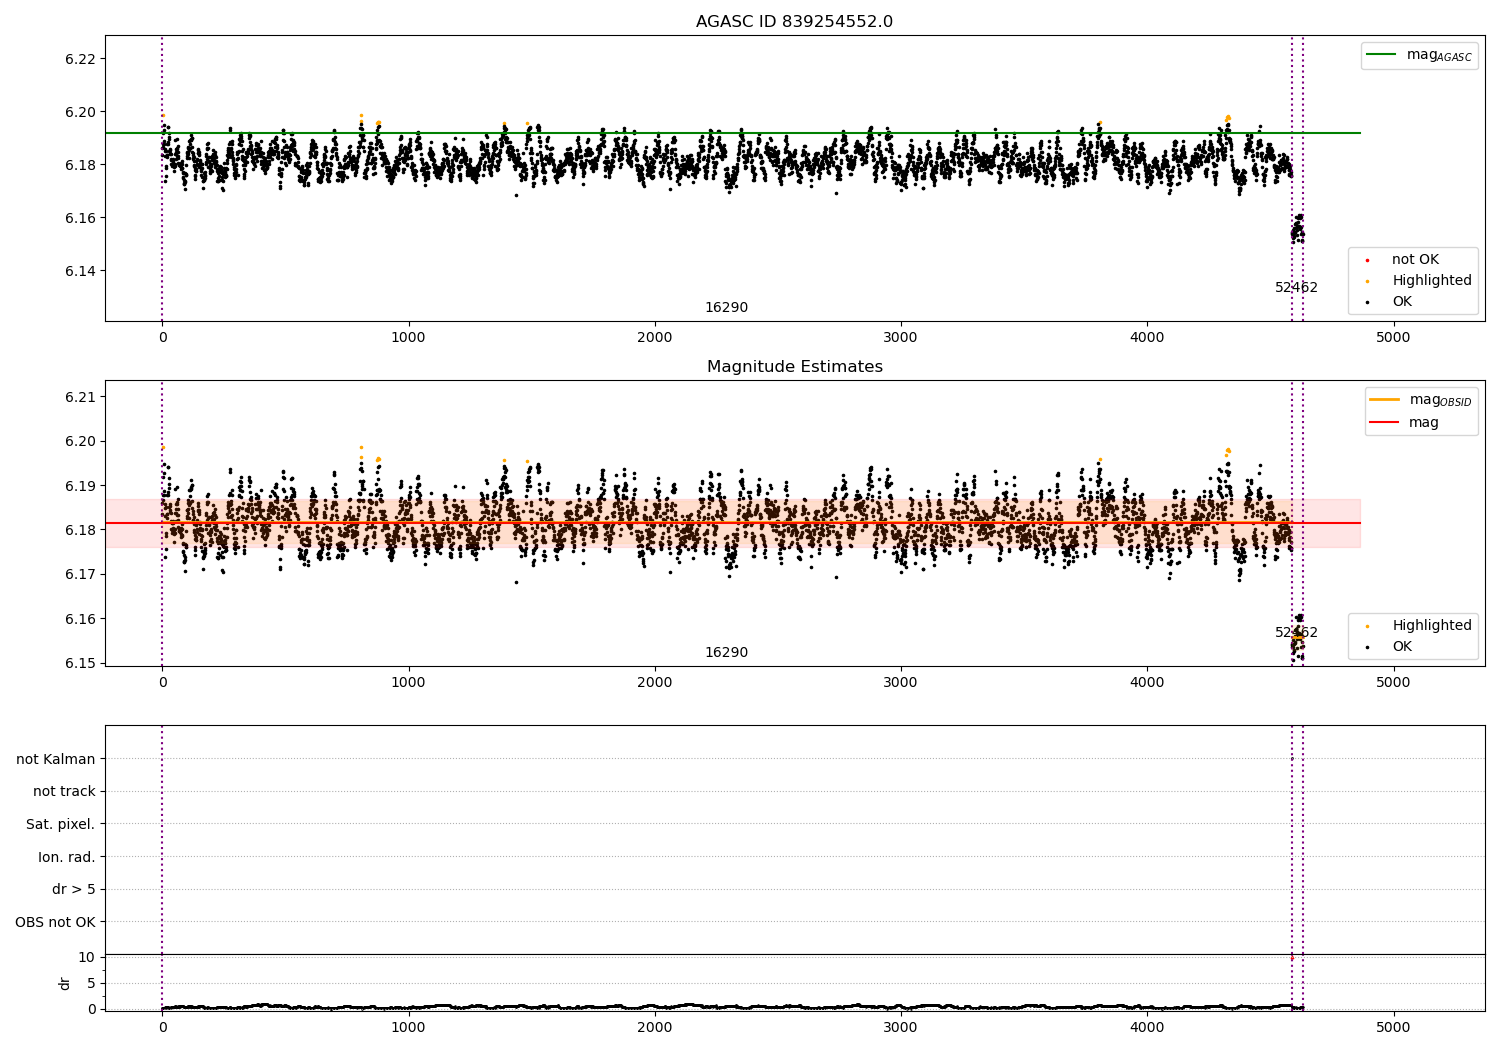The width and height of the screenshot is (1500, 1050).
Task: Click the AGASC ID 839254552.0 title
Action: click(x=795, y=22)
